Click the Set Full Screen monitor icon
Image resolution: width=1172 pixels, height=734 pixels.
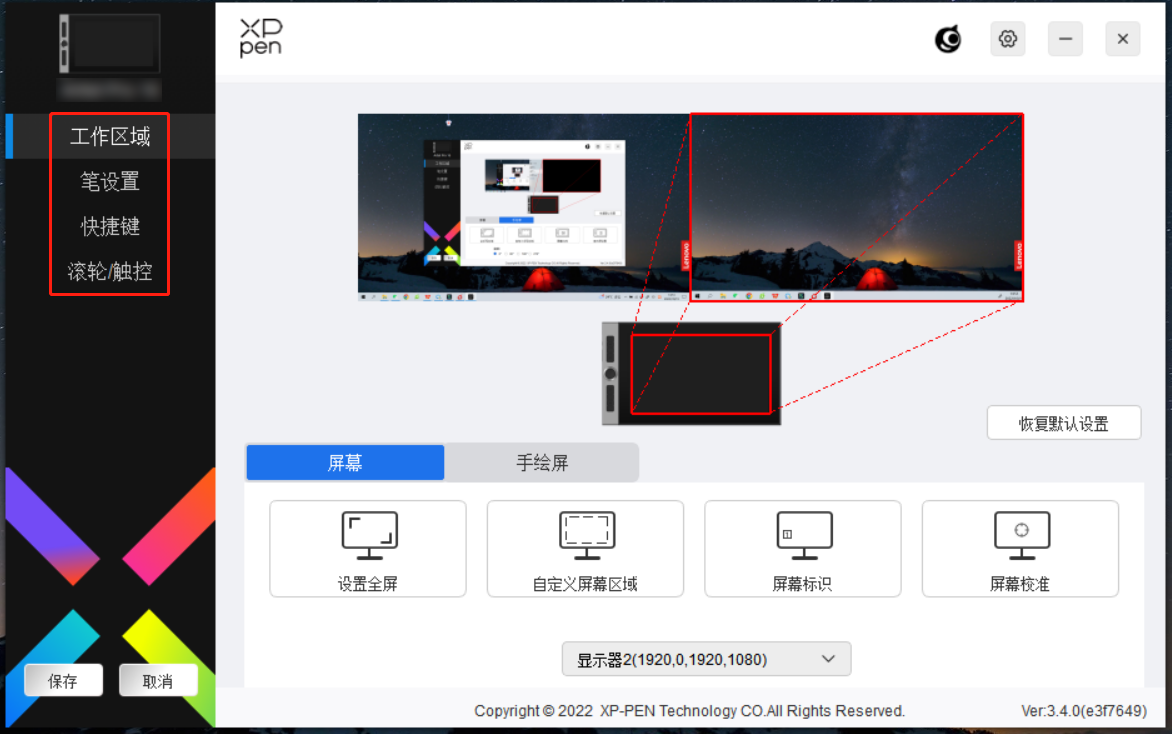369,535
